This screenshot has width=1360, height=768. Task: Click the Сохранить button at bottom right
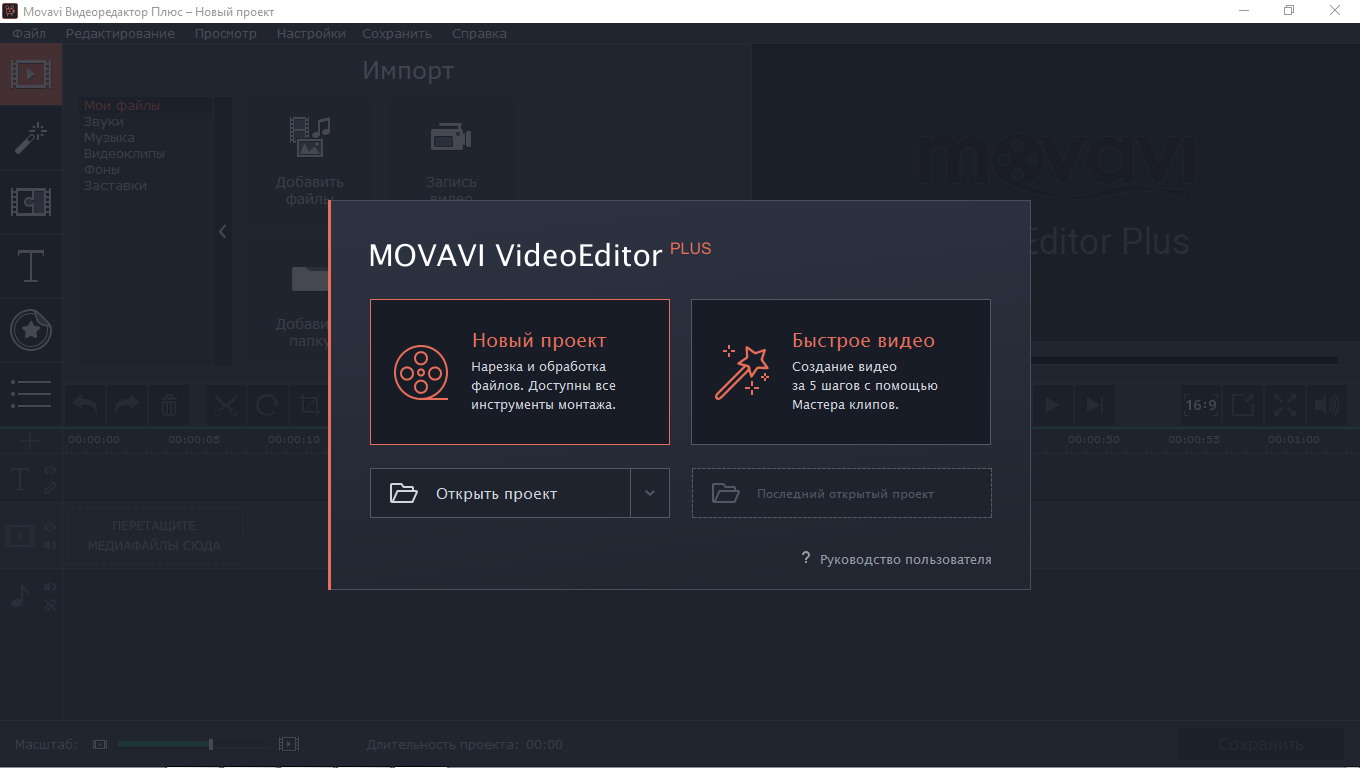click(1260, 744)
